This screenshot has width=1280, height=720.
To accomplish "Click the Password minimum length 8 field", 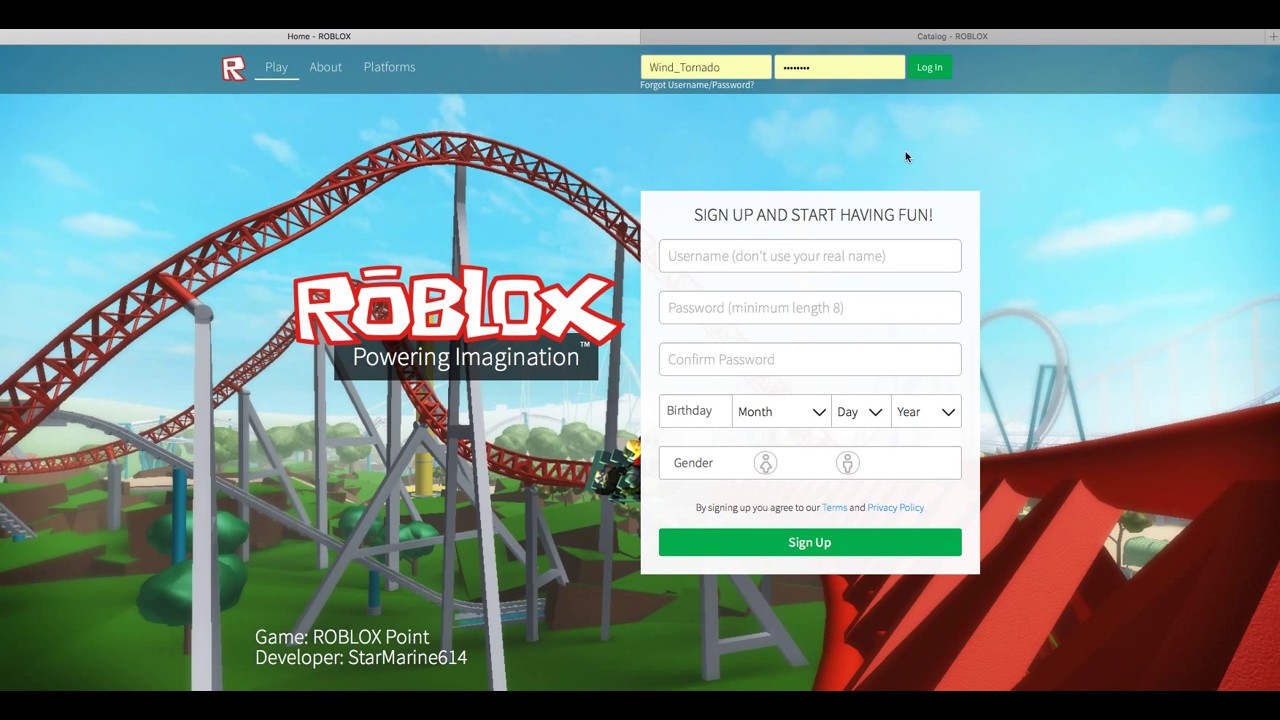I will click(810, 308).
